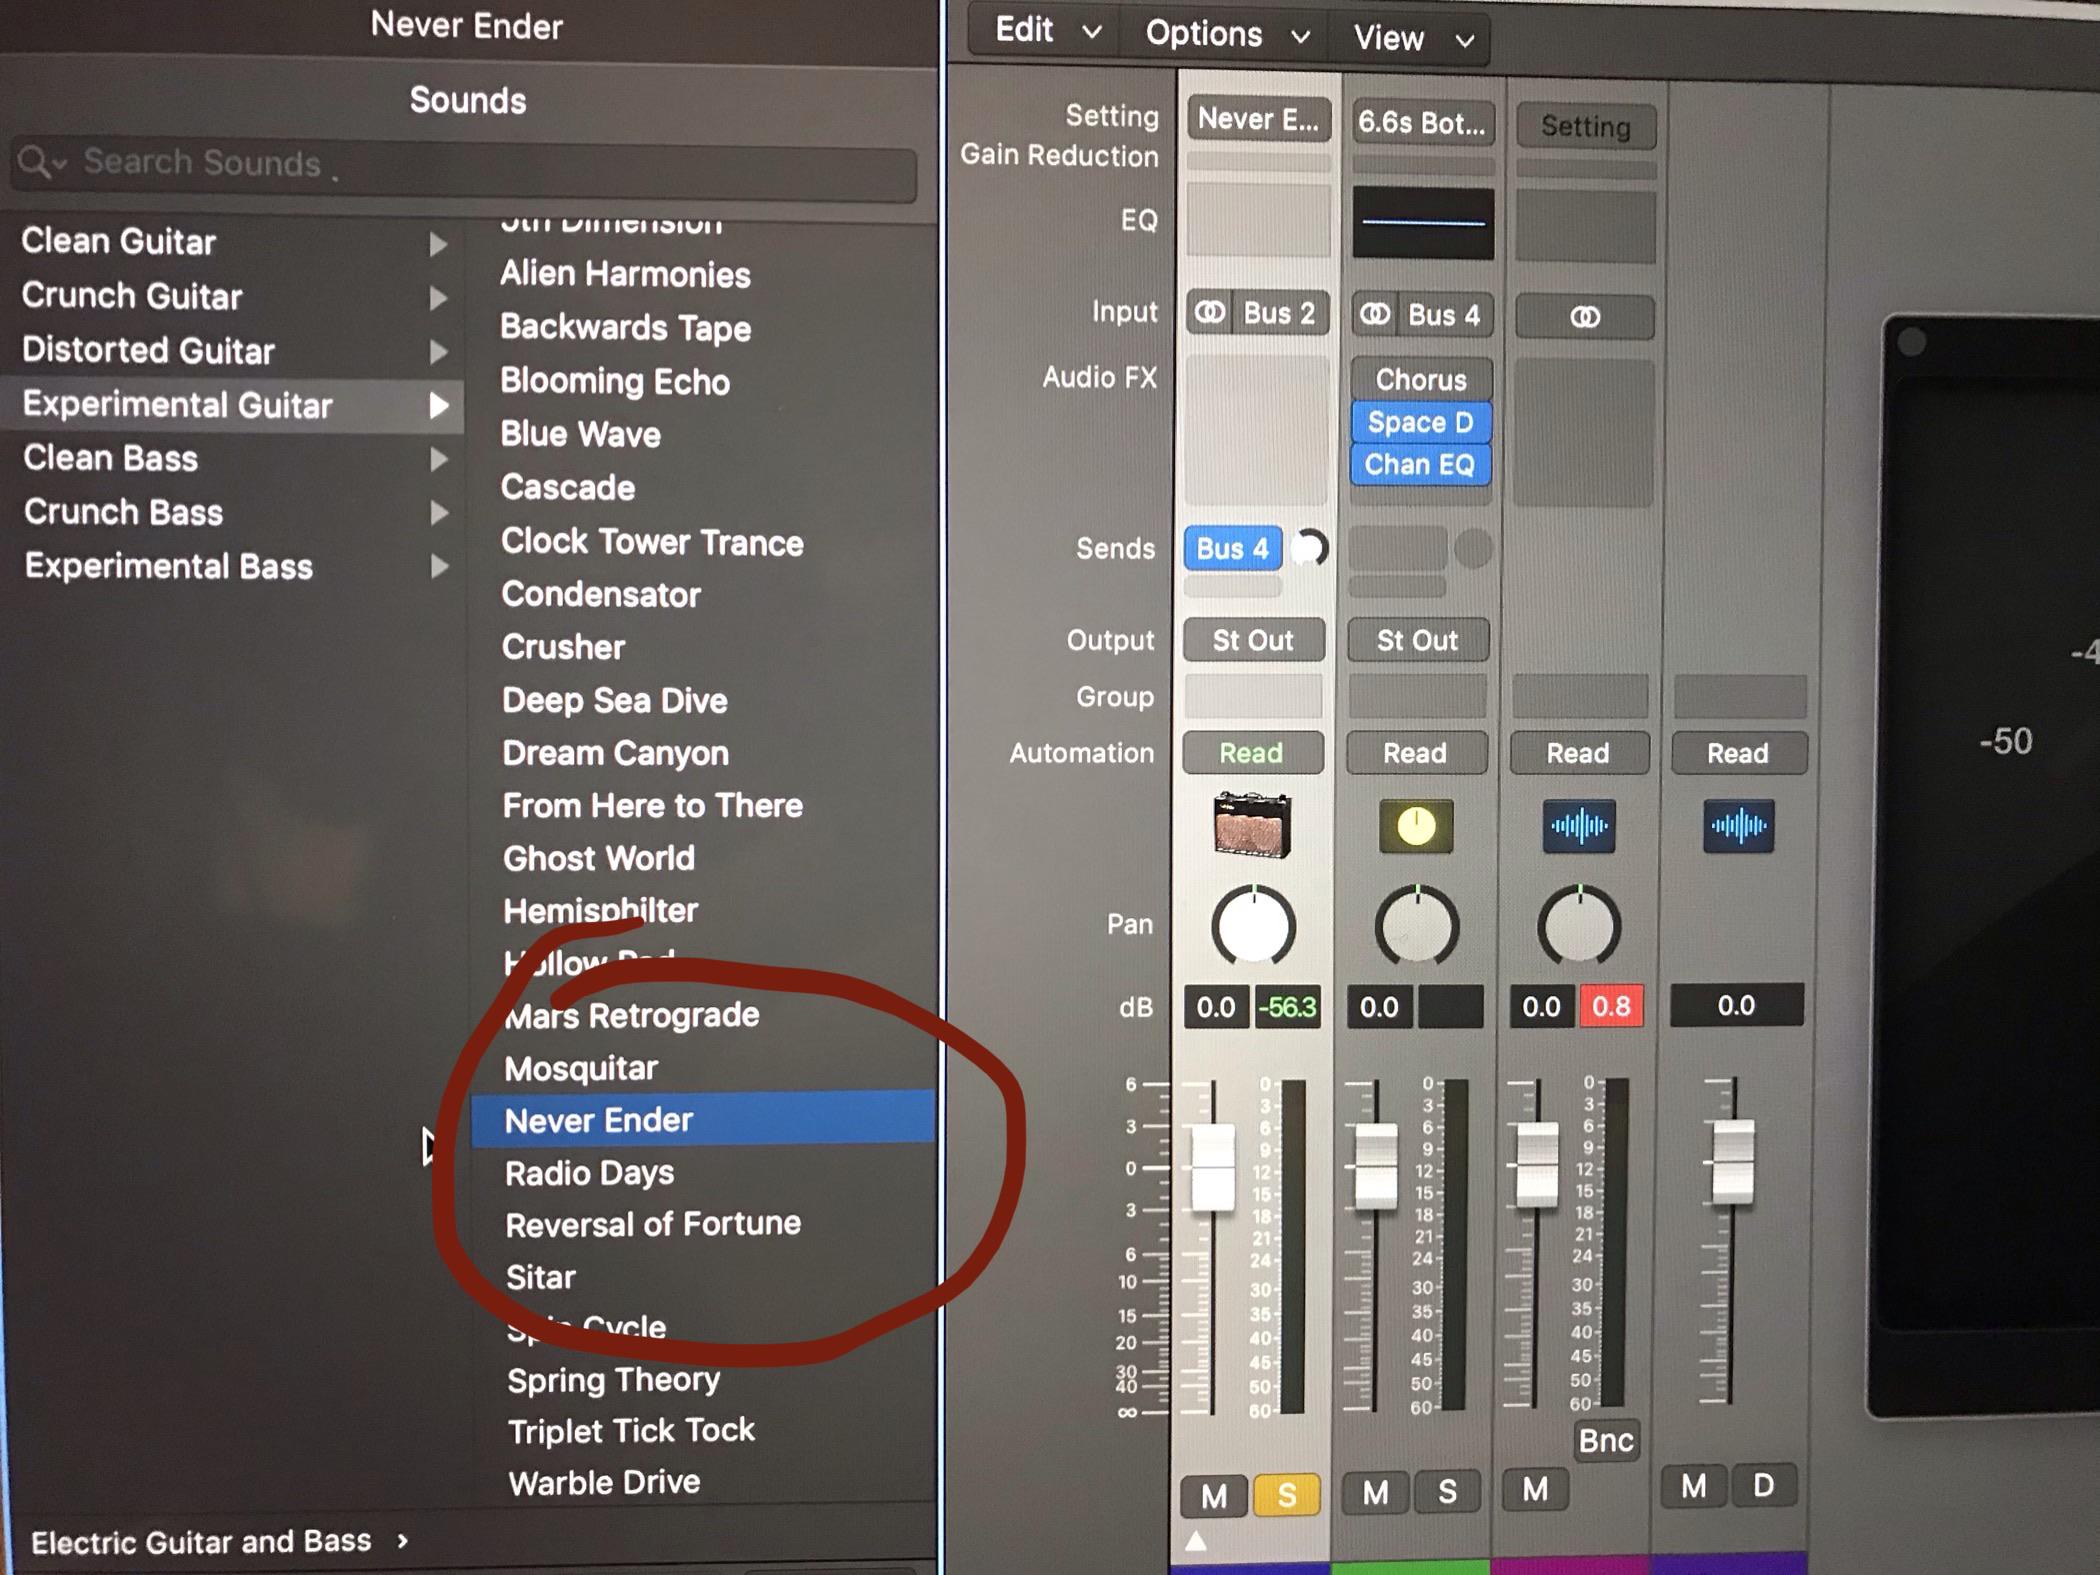This screenshot has width=2100, height=1575.
Task: Expand the Crunch Guitar category
Action: (x=437, y=297)
